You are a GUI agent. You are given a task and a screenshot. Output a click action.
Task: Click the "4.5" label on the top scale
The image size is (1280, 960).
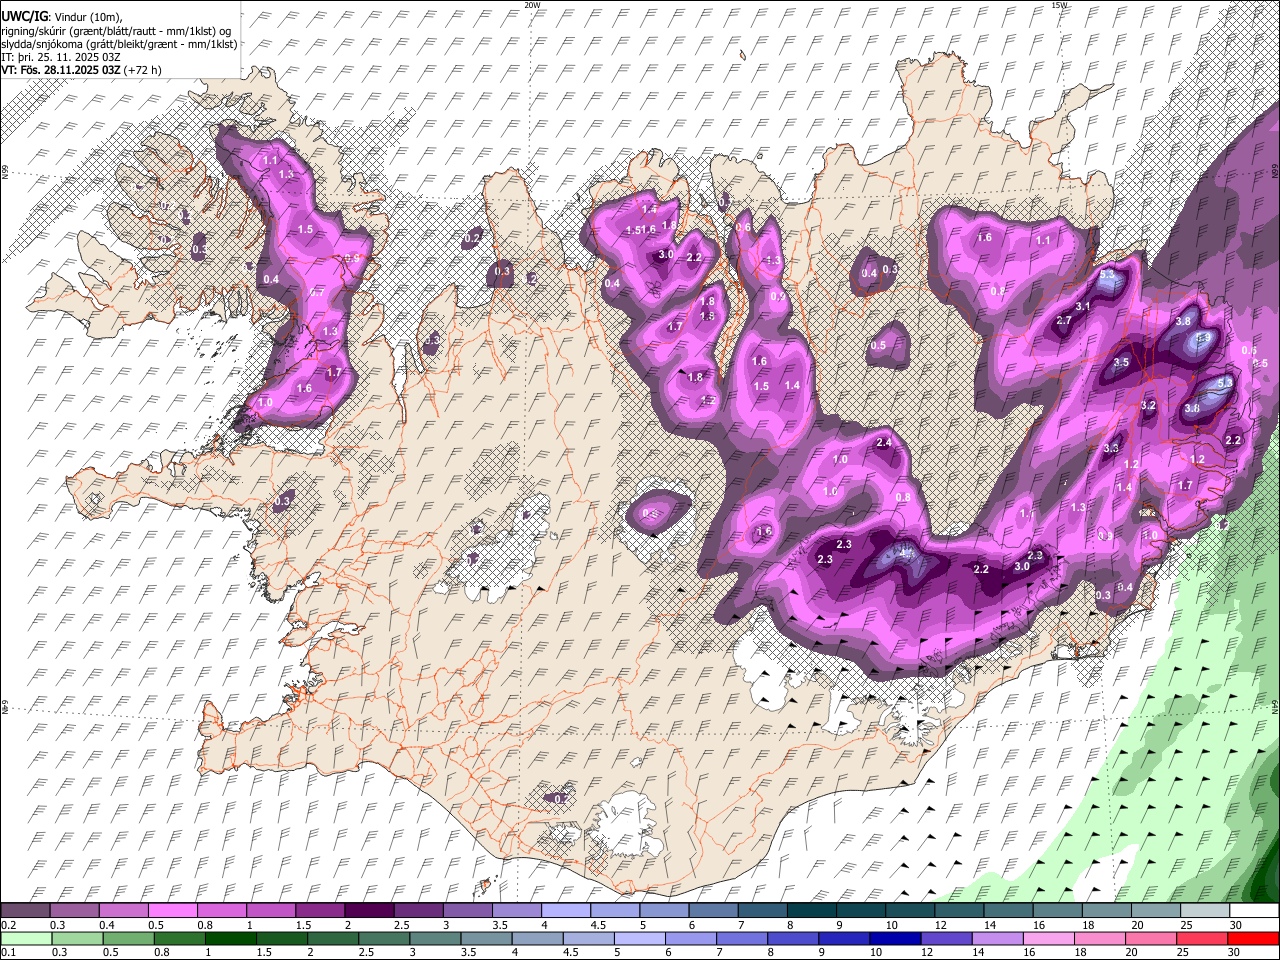[x=598, y=925]
